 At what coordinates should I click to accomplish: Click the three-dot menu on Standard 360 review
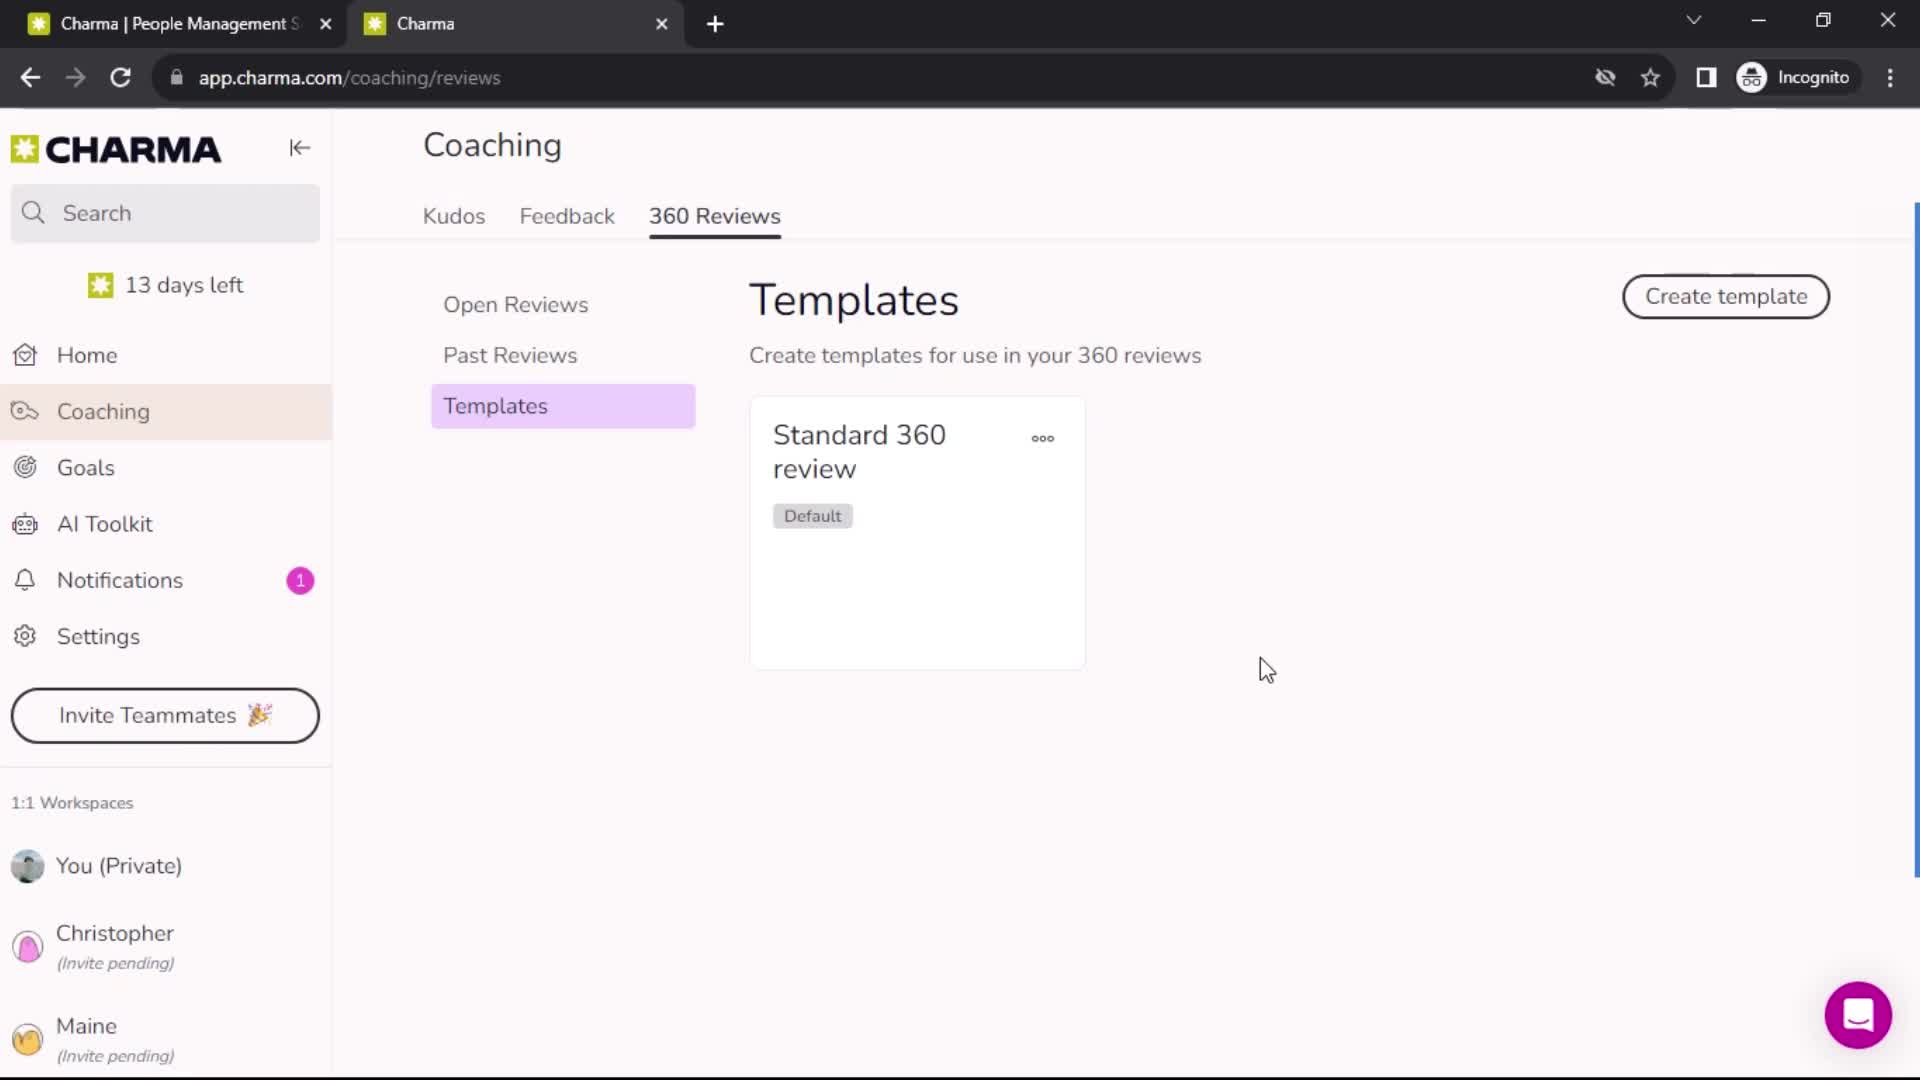point(1043,439)
